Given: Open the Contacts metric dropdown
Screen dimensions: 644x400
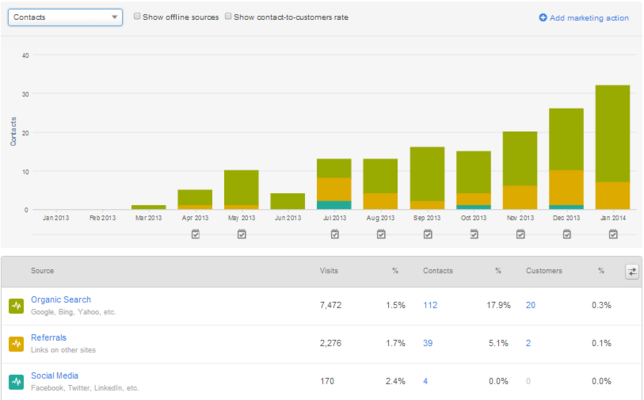Looking at the screenshot, I should pyautogui.click(x=65, y=17).
